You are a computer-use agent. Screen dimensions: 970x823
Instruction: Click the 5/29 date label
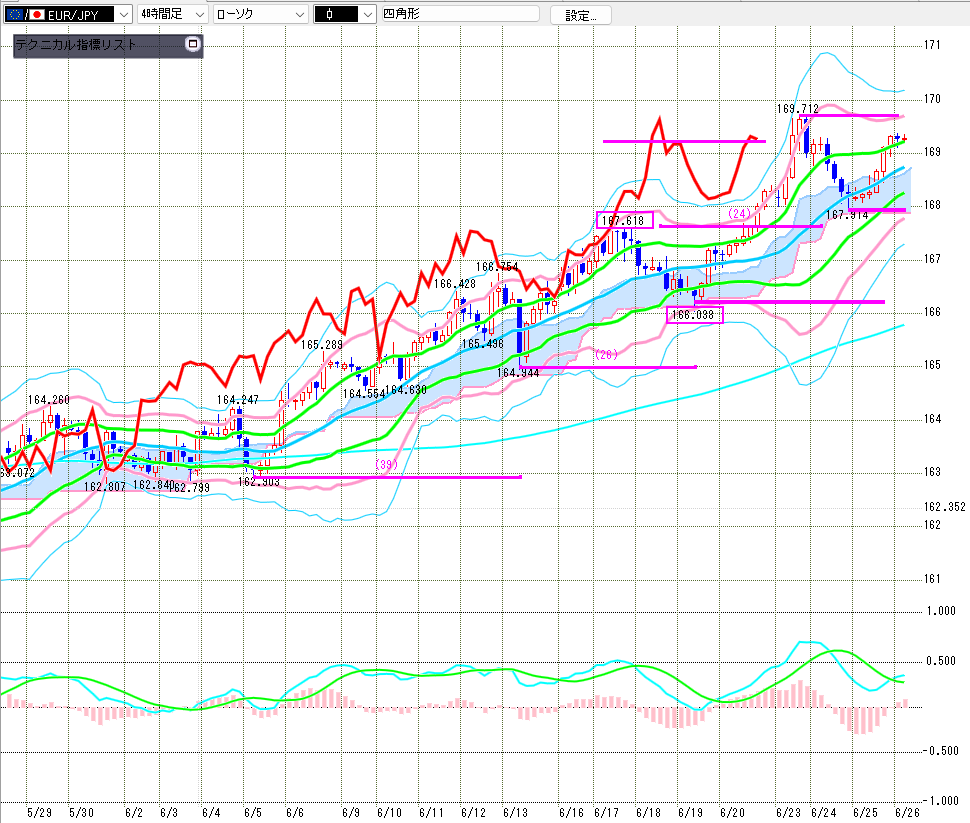(x=40, y=812)
